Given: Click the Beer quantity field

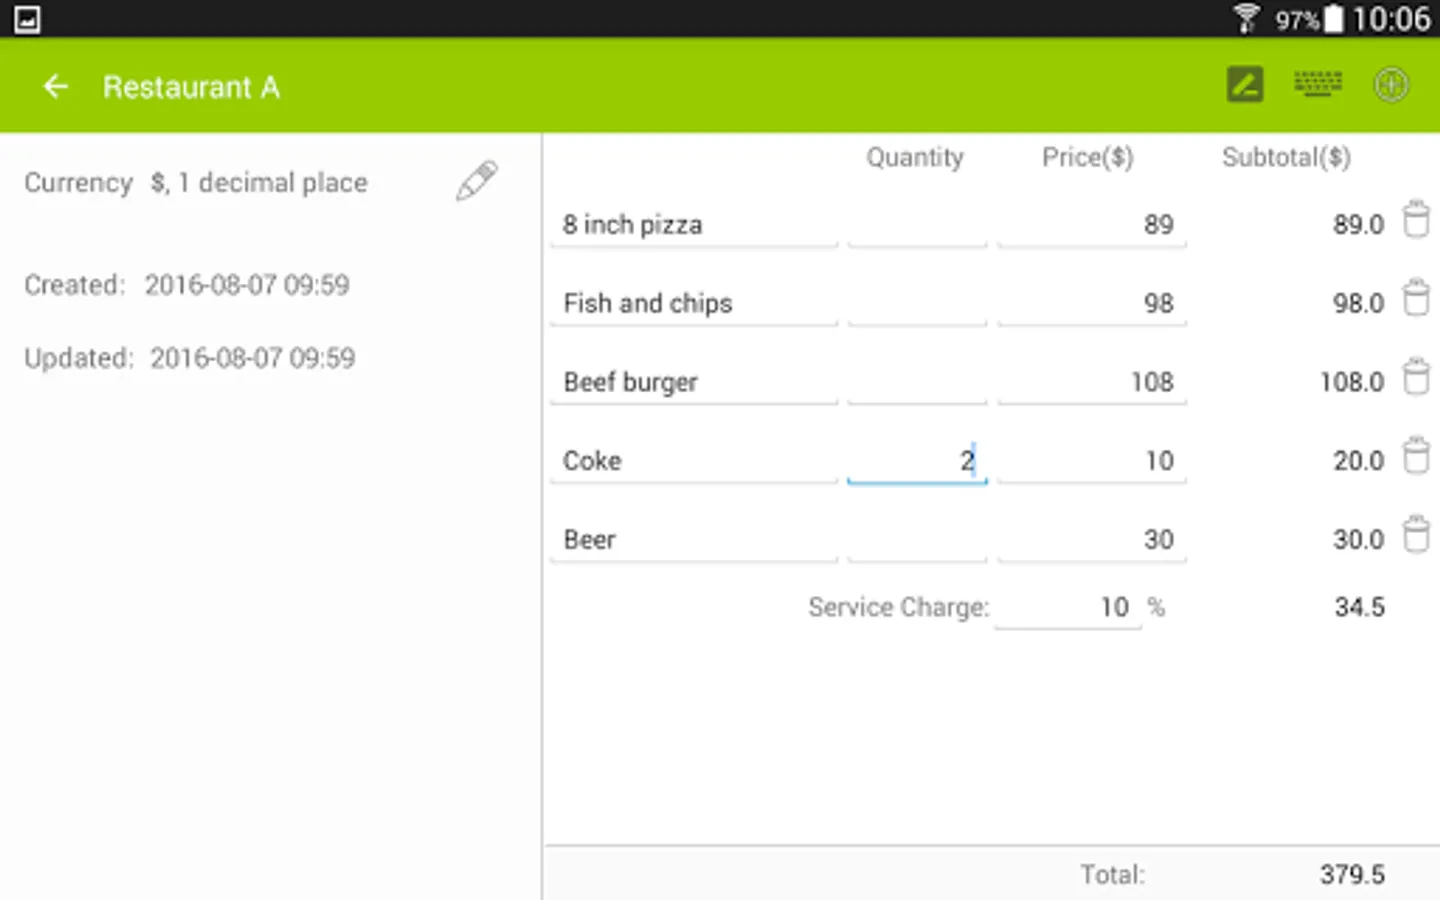Looking at the screenshot, I should (917, 540).
